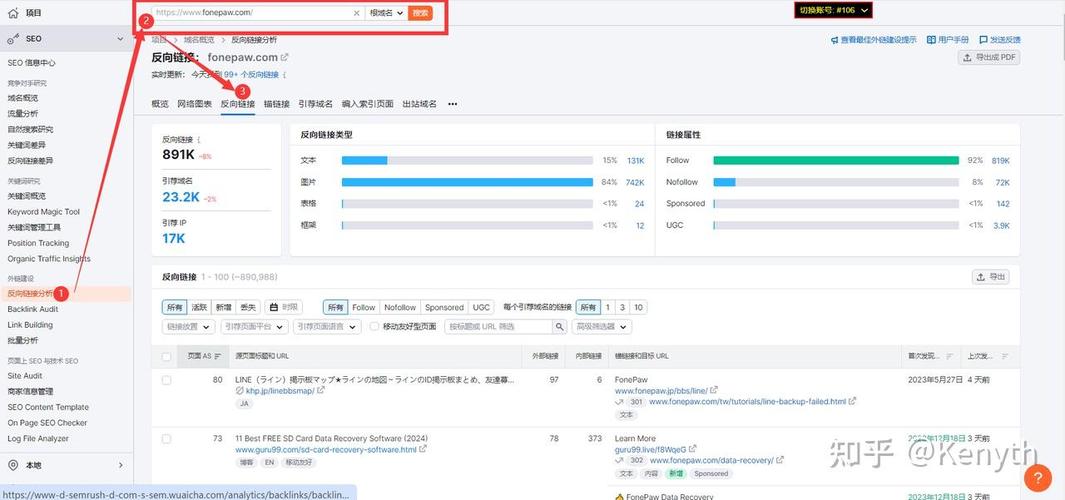
Task: Select the UGC link-attribute filter
Action: (x=481, y=307)
